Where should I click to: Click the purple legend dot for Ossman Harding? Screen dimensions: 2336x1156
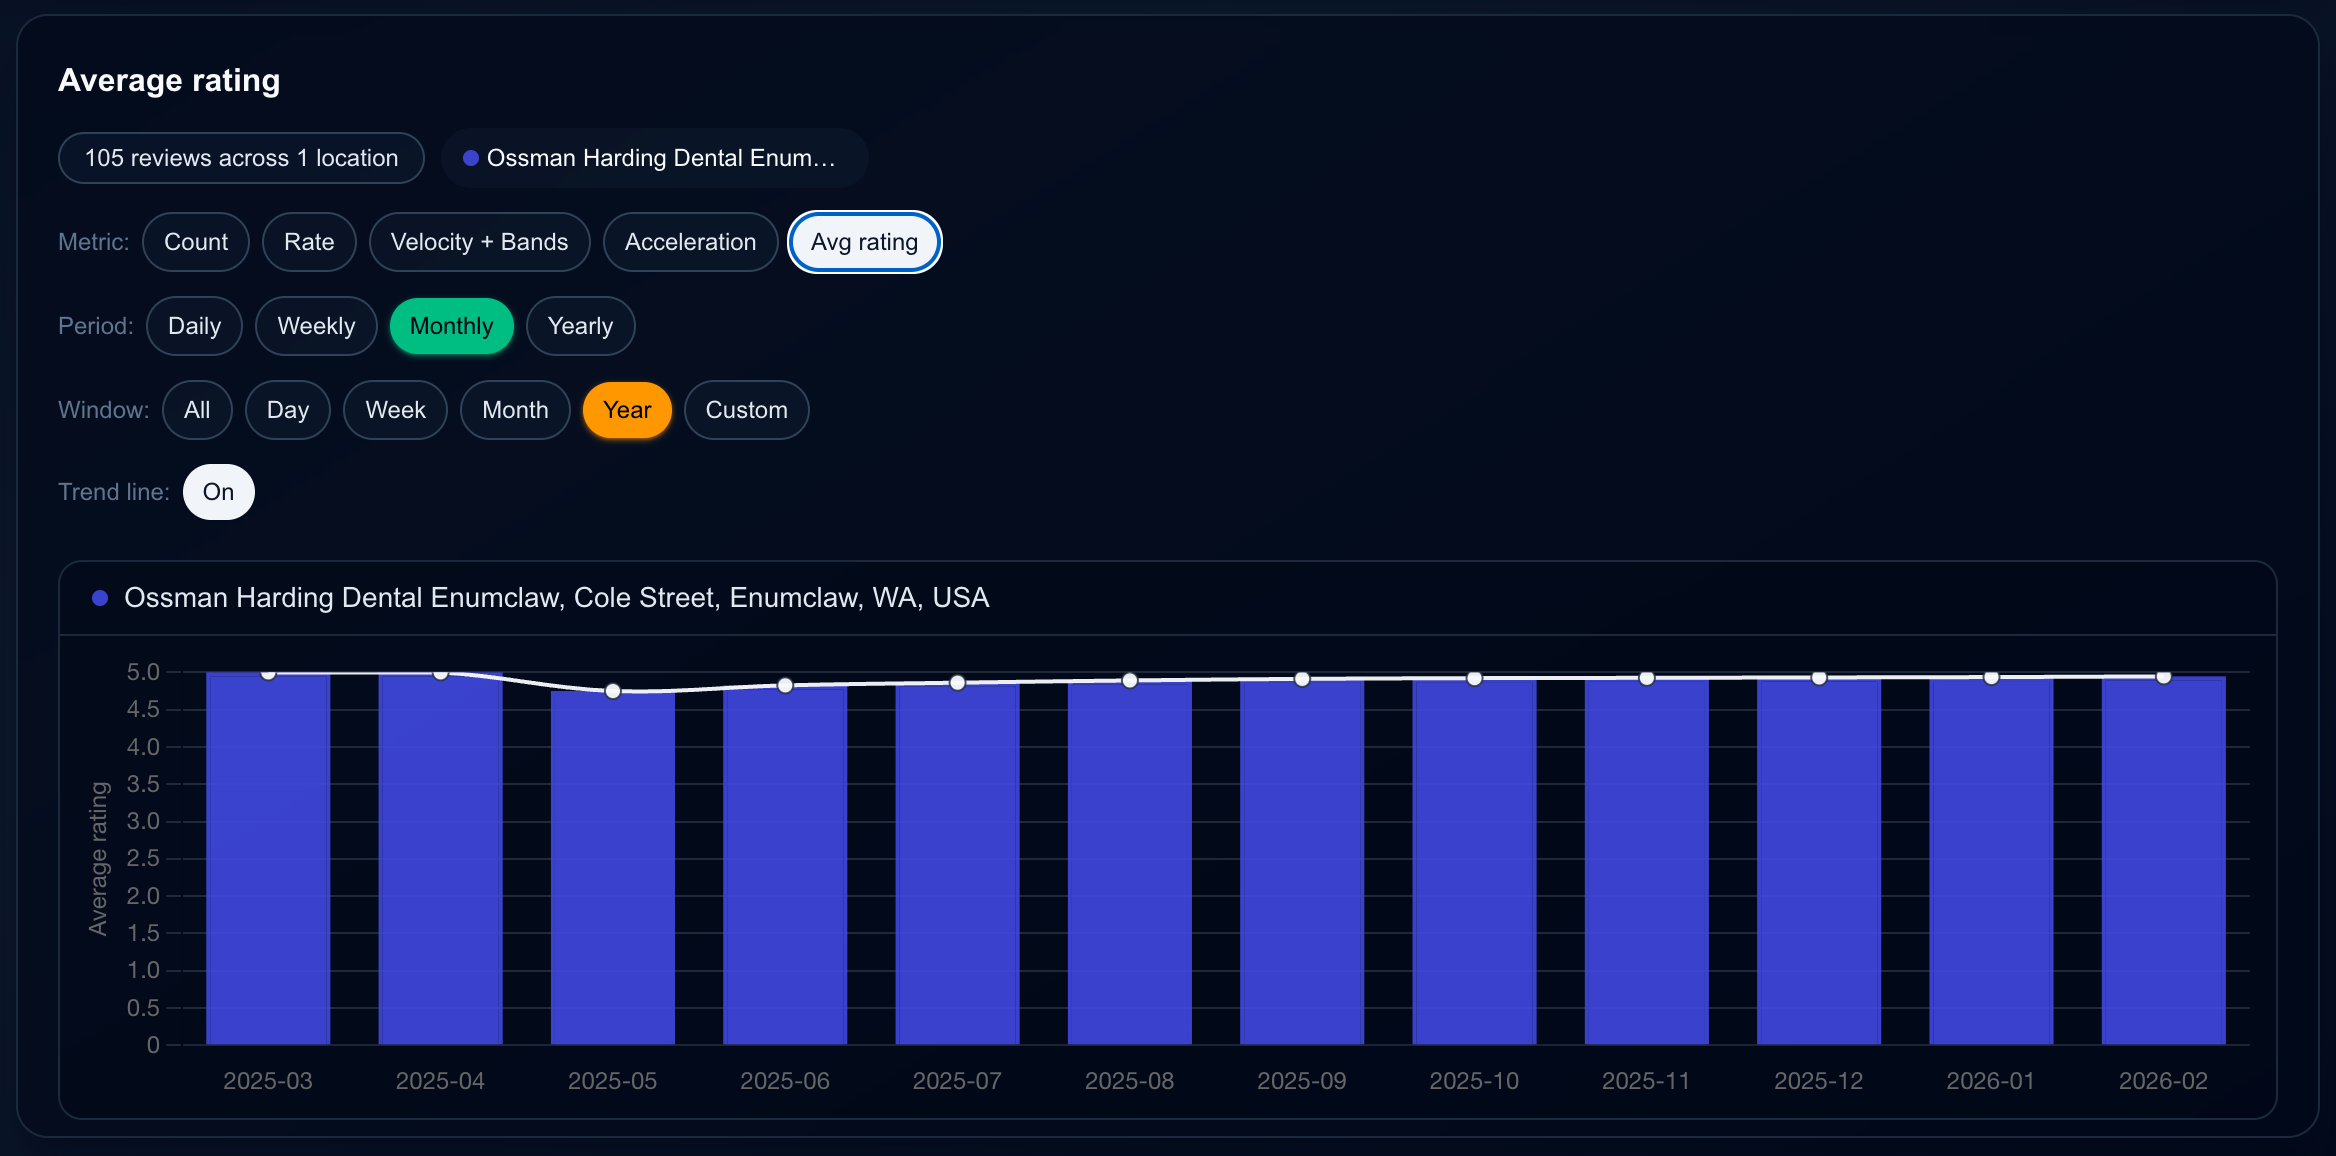99,597
